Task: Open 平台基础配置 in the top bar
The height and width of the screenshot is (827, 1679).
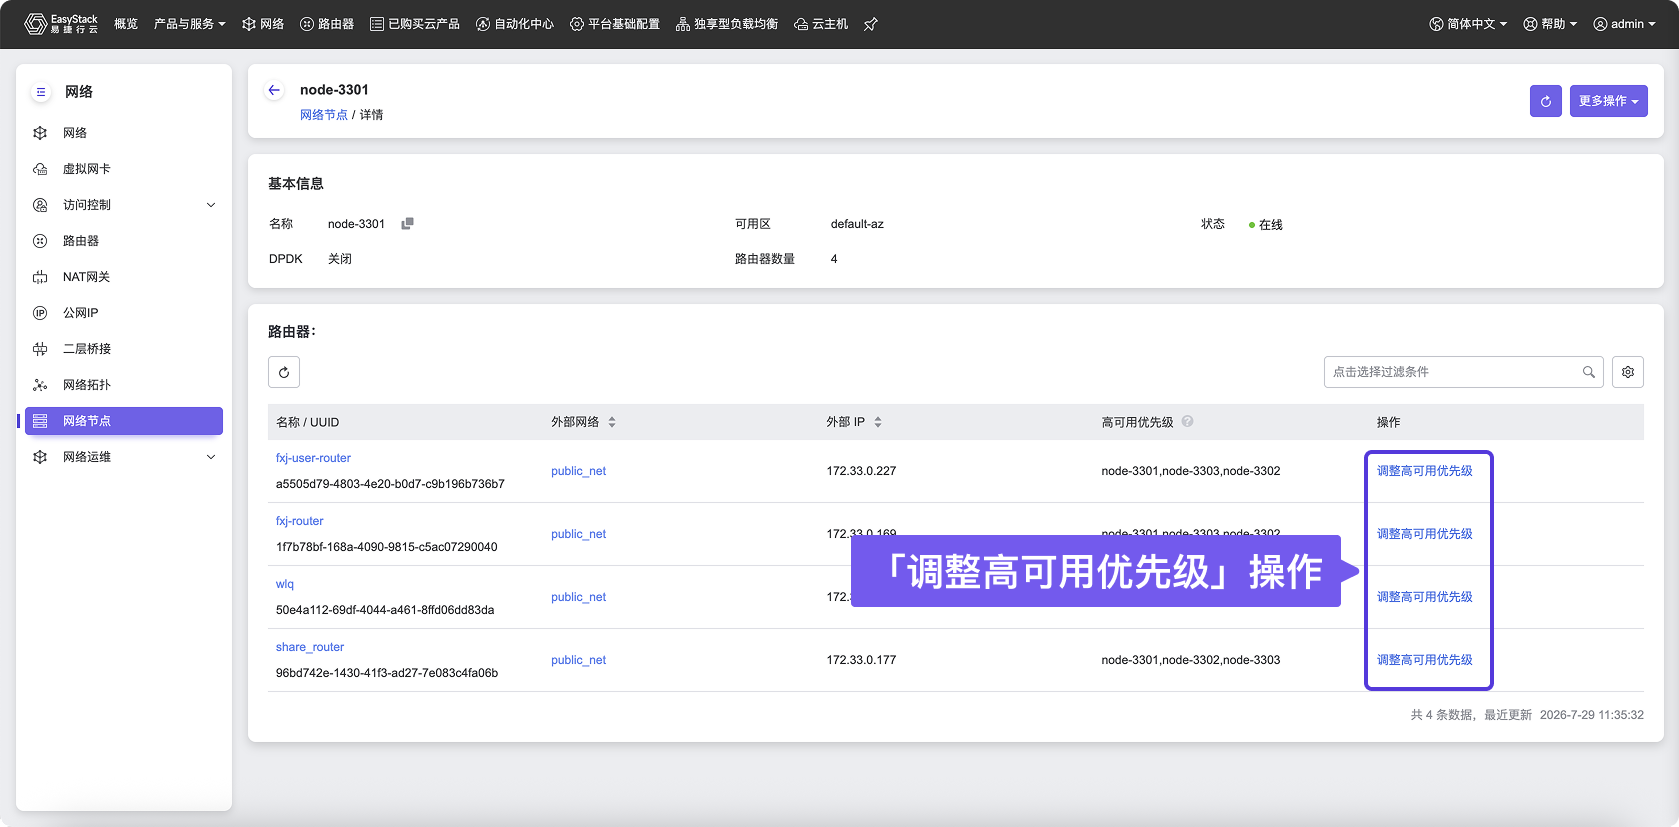Action: click(x=615, y=24)
